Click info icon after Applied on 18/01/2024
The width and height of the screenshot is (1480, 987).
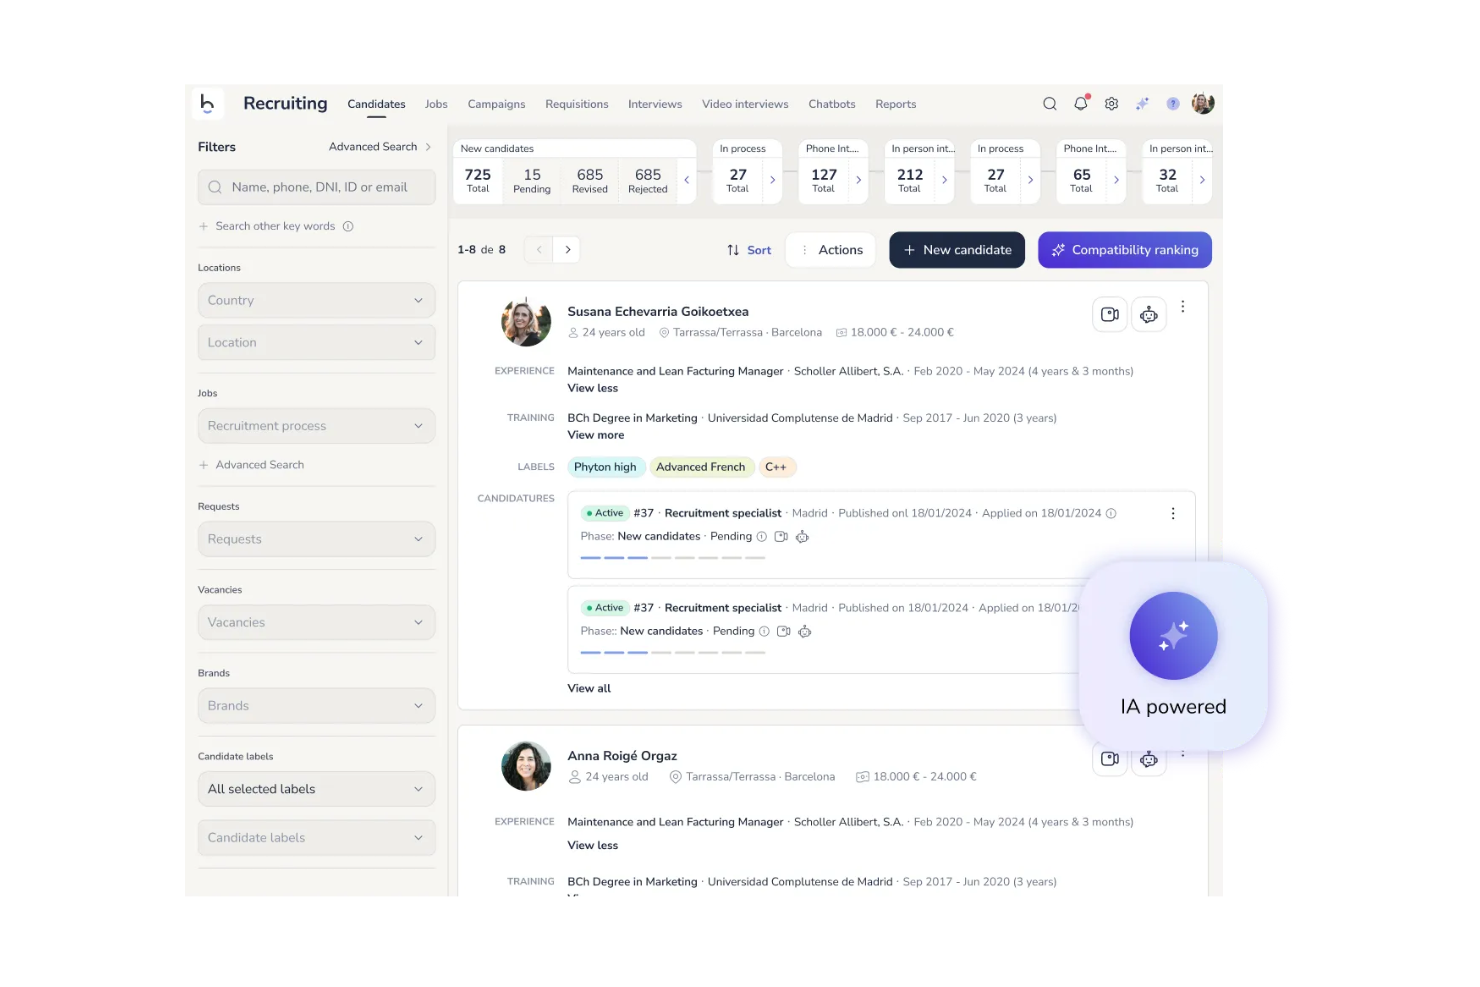(x=1111, y=513)
